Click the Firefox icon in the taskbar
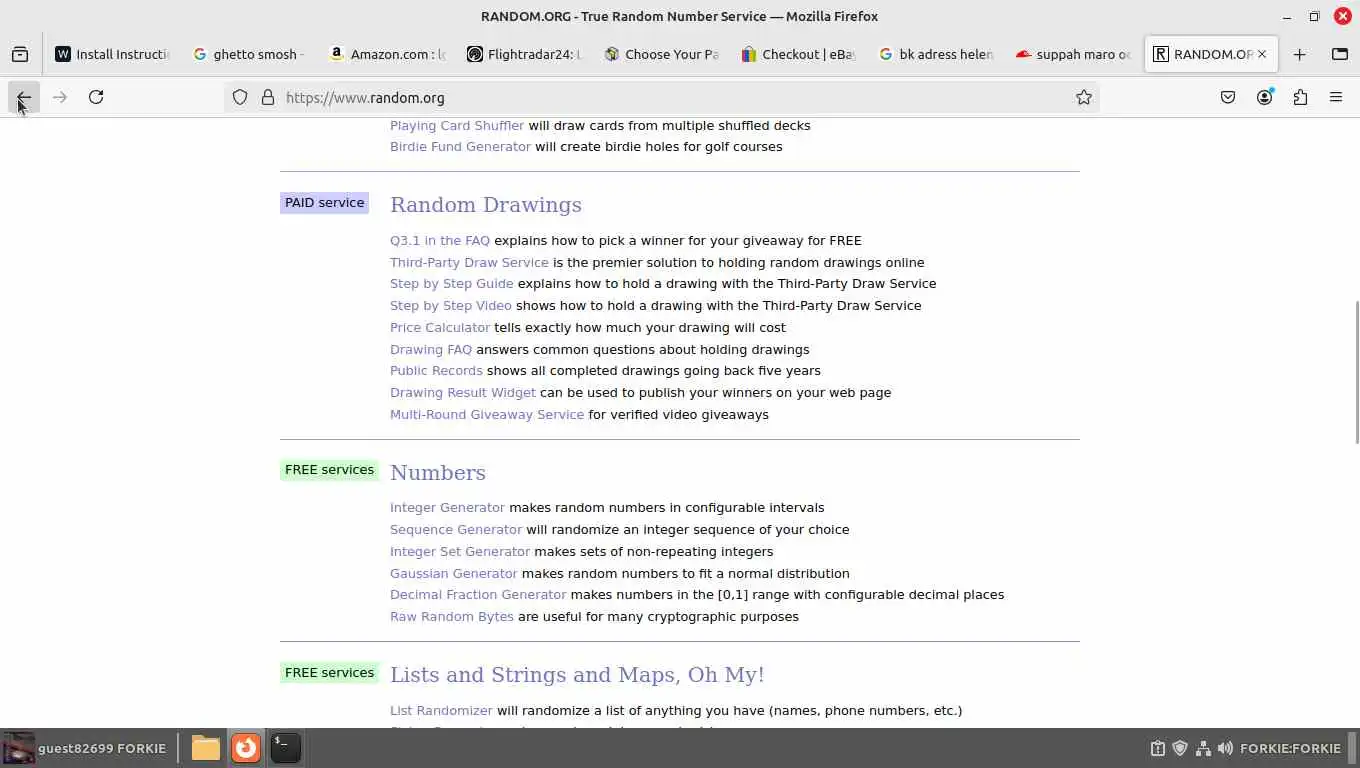Image resolution: width=1360 pixels, height=768 pixels. coord(246,748)
